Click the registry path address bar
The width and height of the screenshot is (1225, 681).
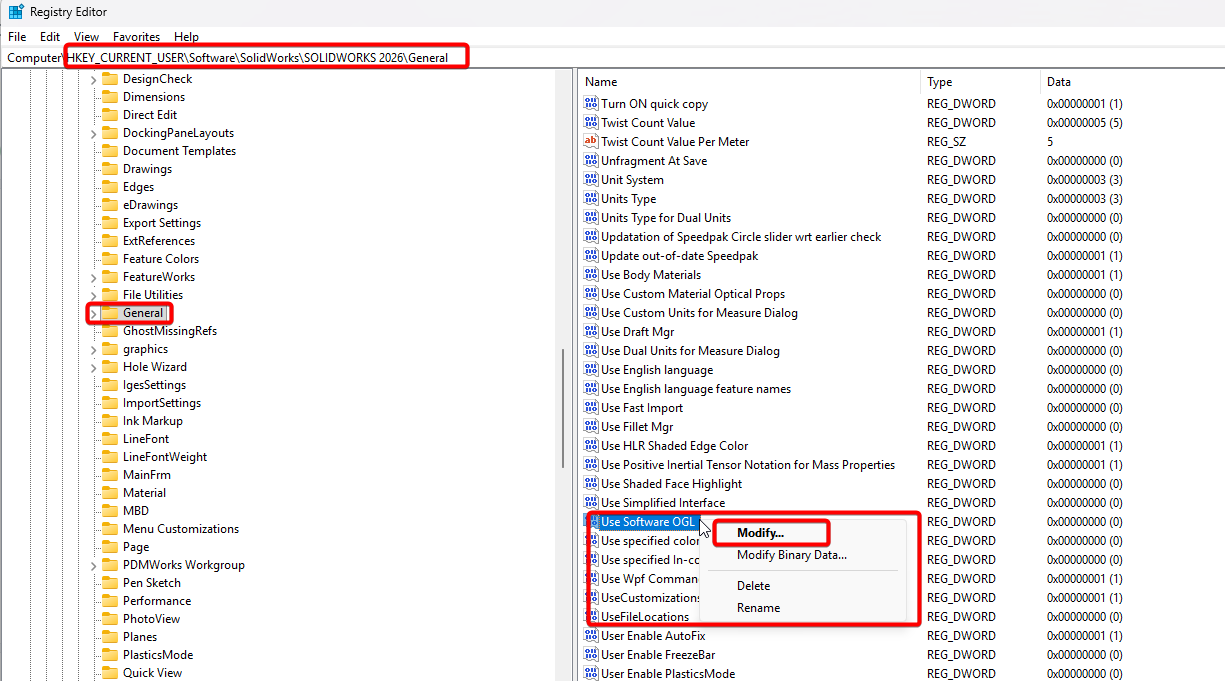point(612,58)
